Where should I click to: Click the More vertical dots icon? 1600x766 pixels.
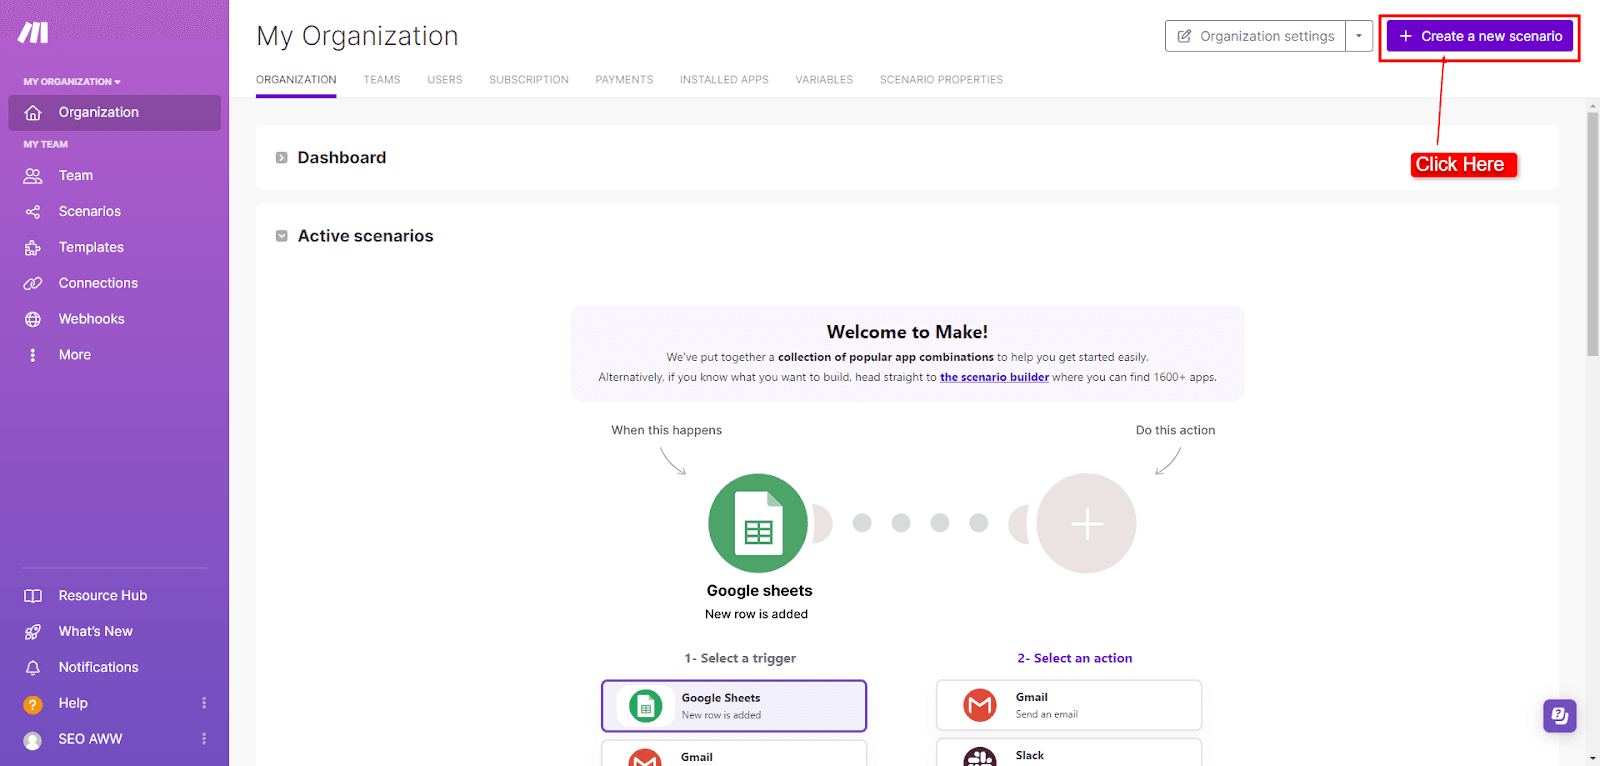click(33, 355)
